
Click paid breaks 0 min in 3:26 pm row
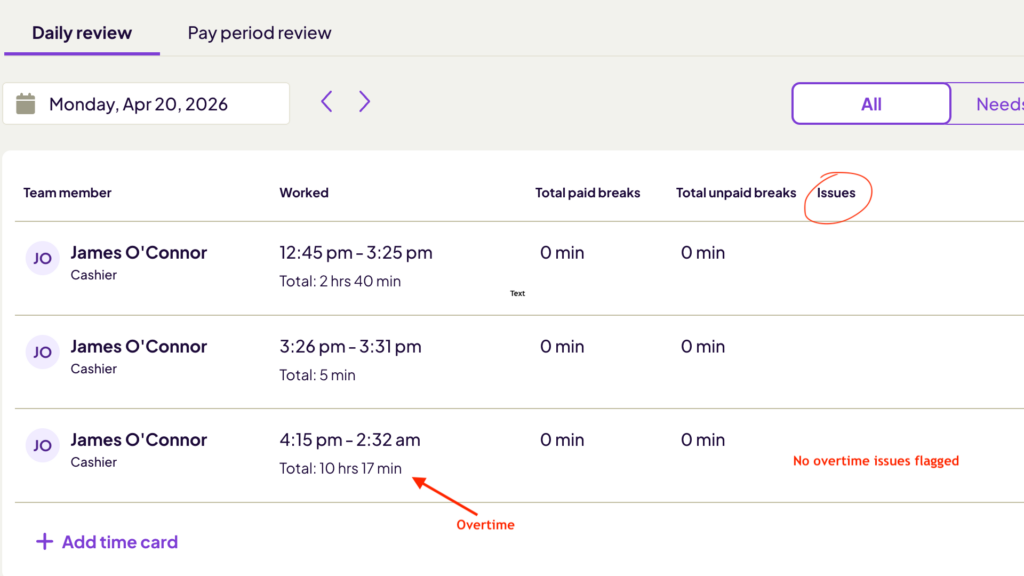562,346
